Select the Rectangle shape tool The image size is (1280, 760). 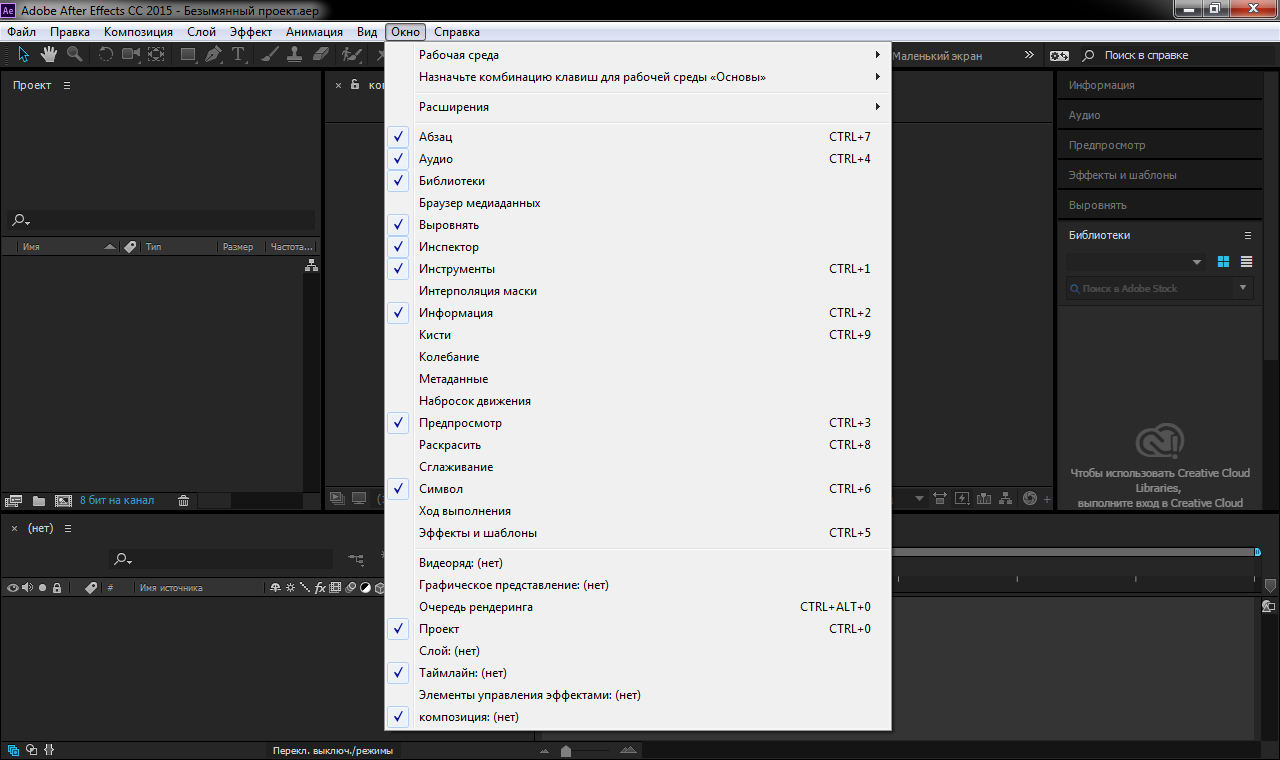(x=188, y=54)
